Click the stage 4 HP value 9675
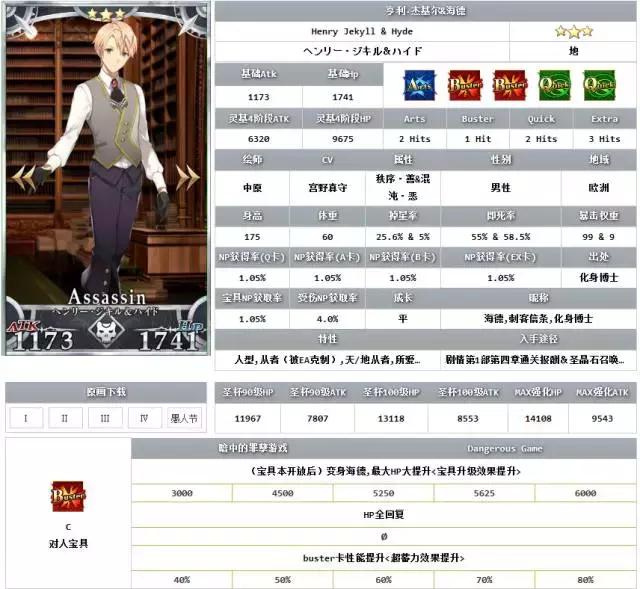Viewport: 640px width, 589px height. (x=343, y=139)
